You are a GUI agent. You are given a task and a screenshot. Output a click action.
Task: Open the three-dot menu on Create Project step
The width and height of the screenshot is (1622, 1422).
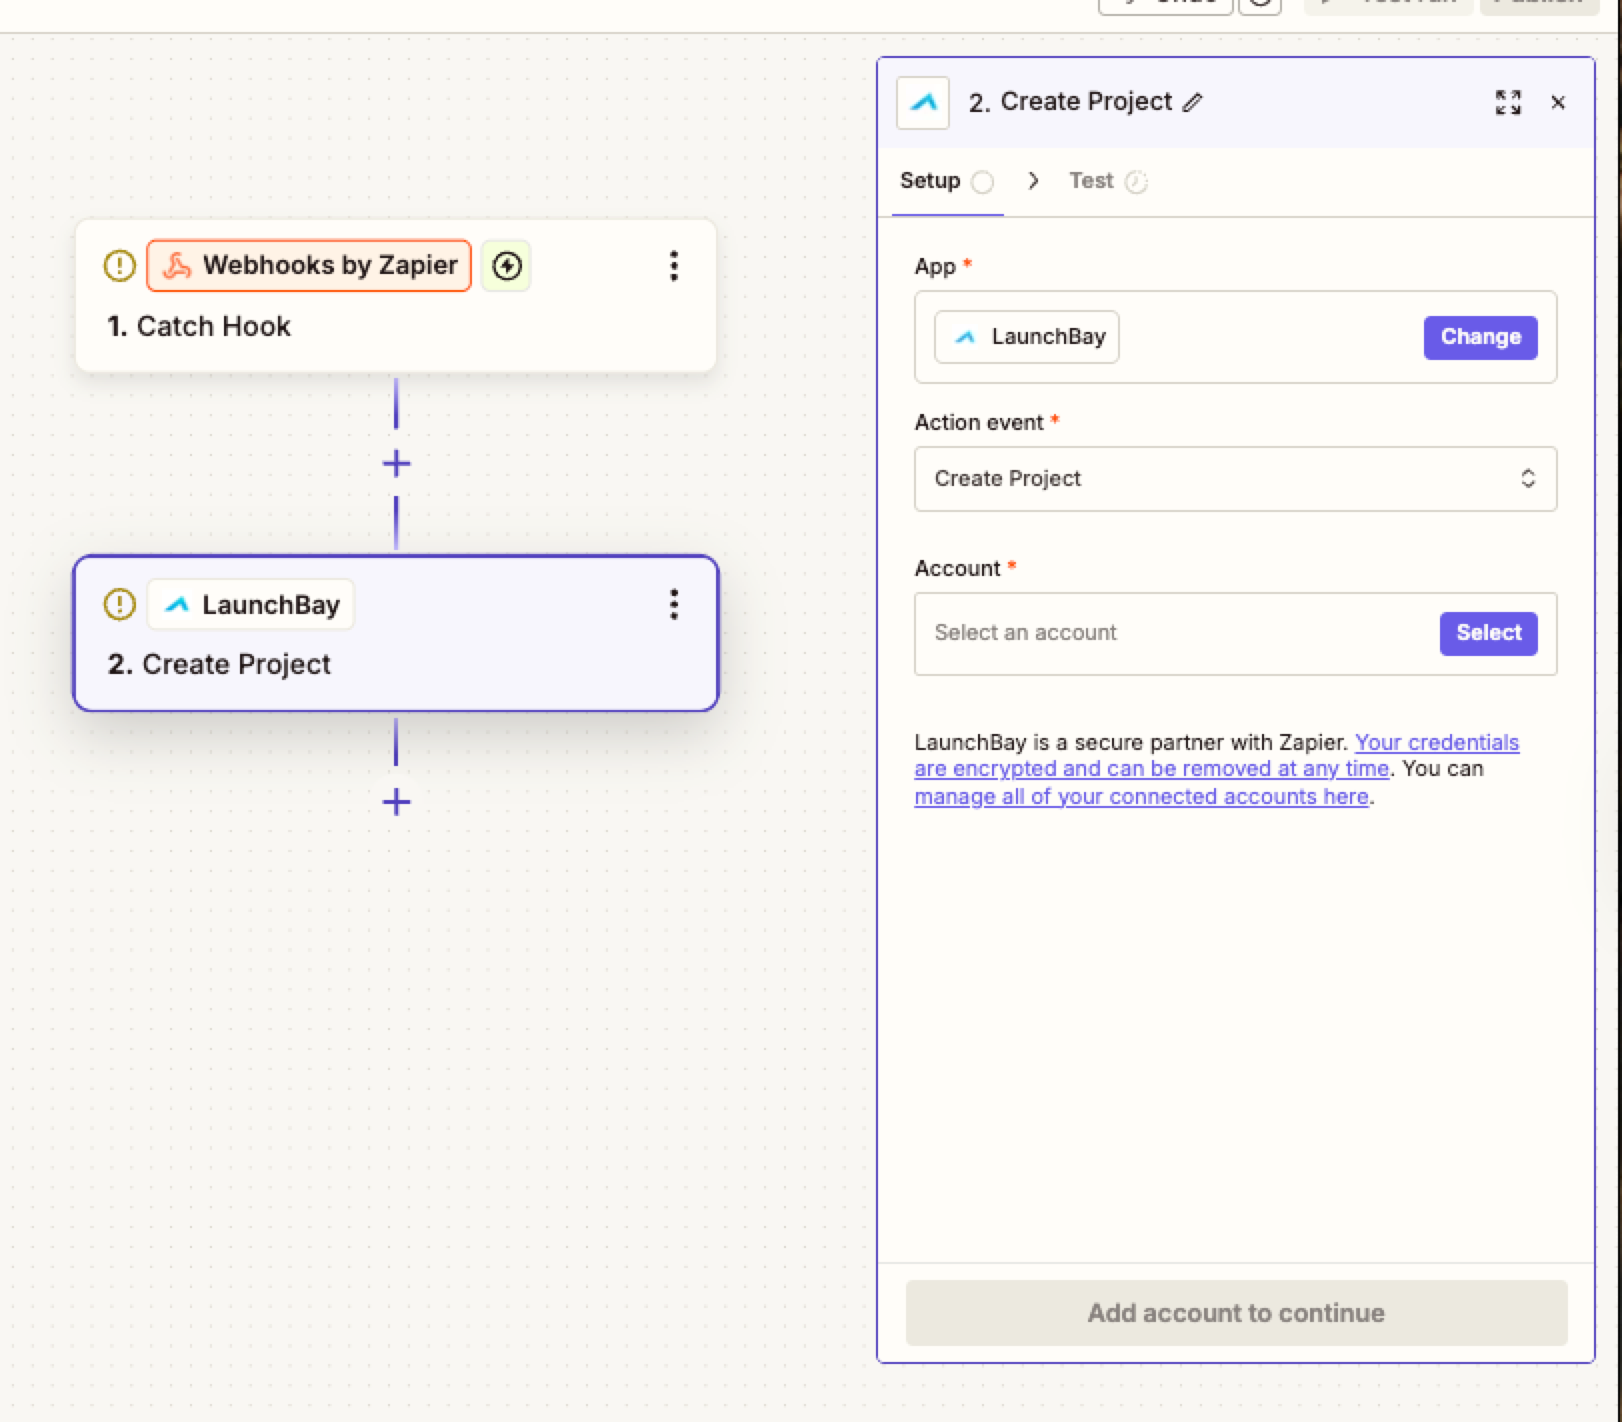[x=674, y=604]
